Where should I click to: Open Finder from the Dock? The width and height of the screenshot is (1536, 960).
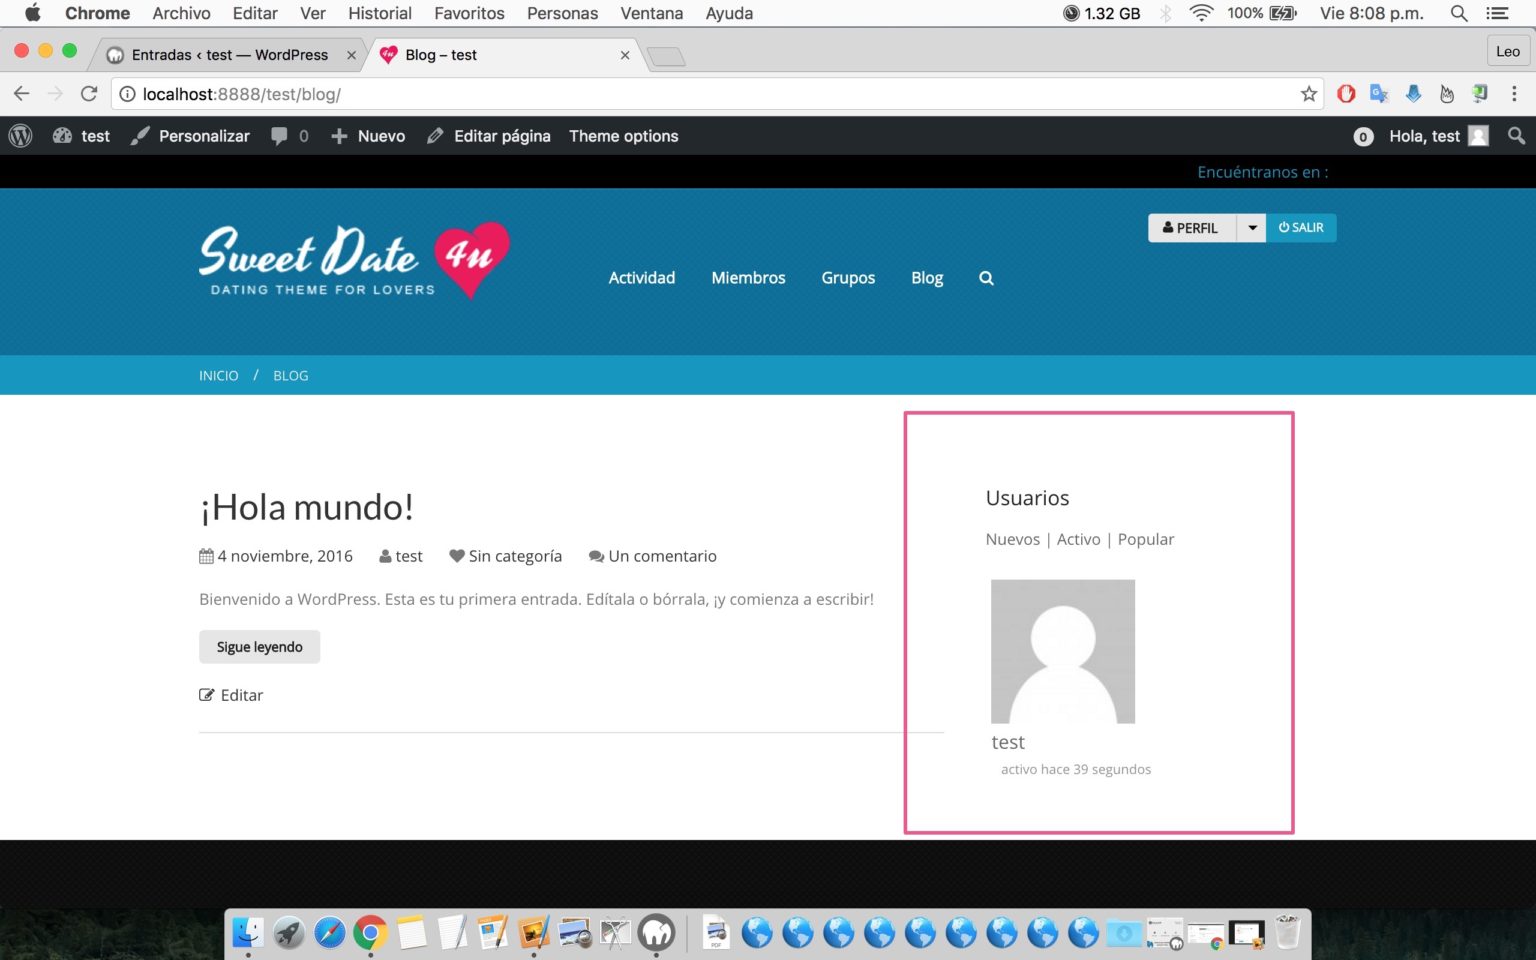tap(248, 932)
